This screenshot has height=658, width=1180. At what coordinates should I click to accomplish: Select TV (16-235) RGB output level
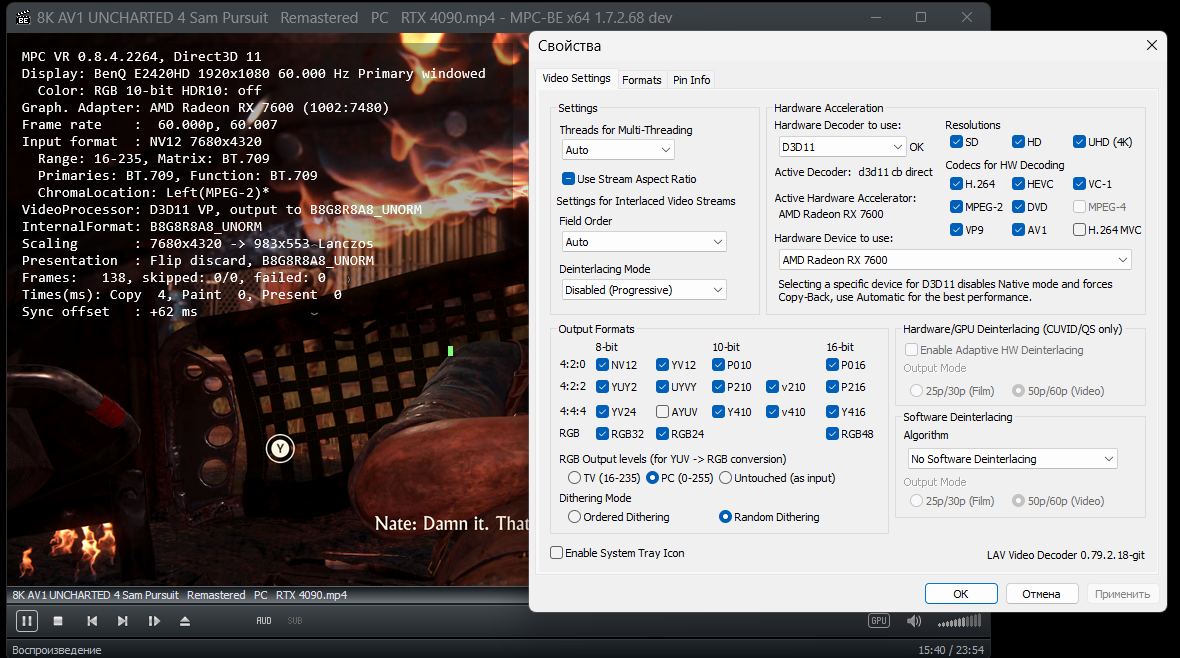(x=575, y=478)
